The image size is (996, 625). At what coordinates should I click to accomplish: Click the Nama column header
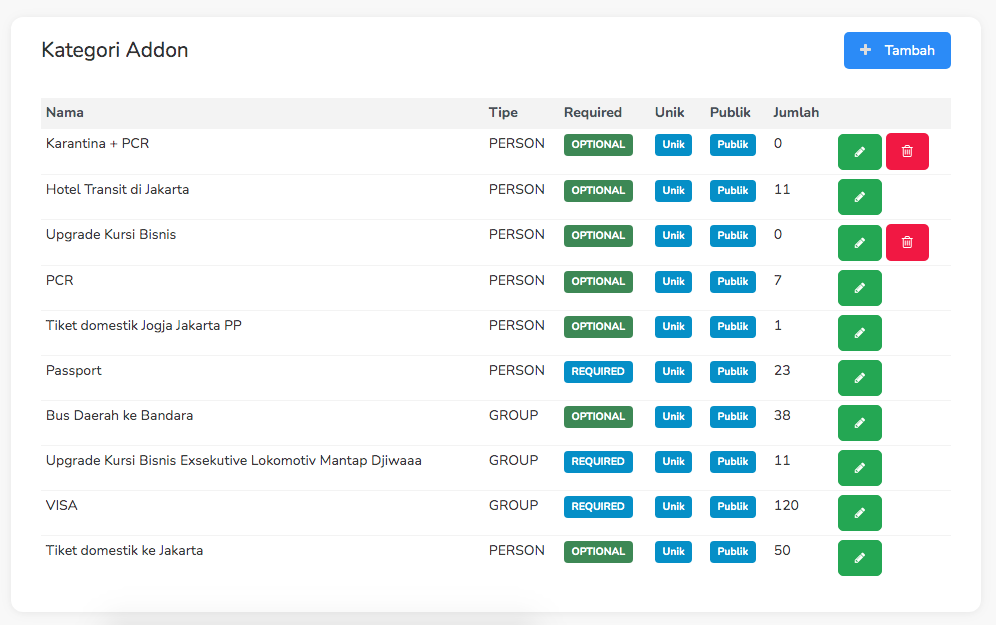(65, 113)
